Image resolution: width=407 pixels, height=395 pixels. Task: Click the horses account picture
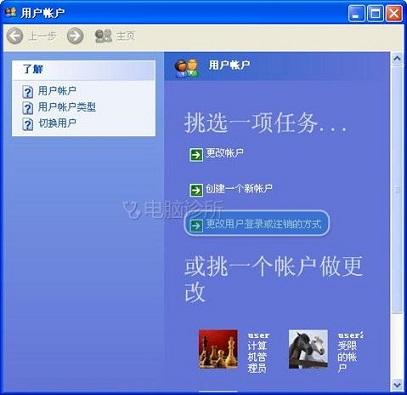[308, 349]
